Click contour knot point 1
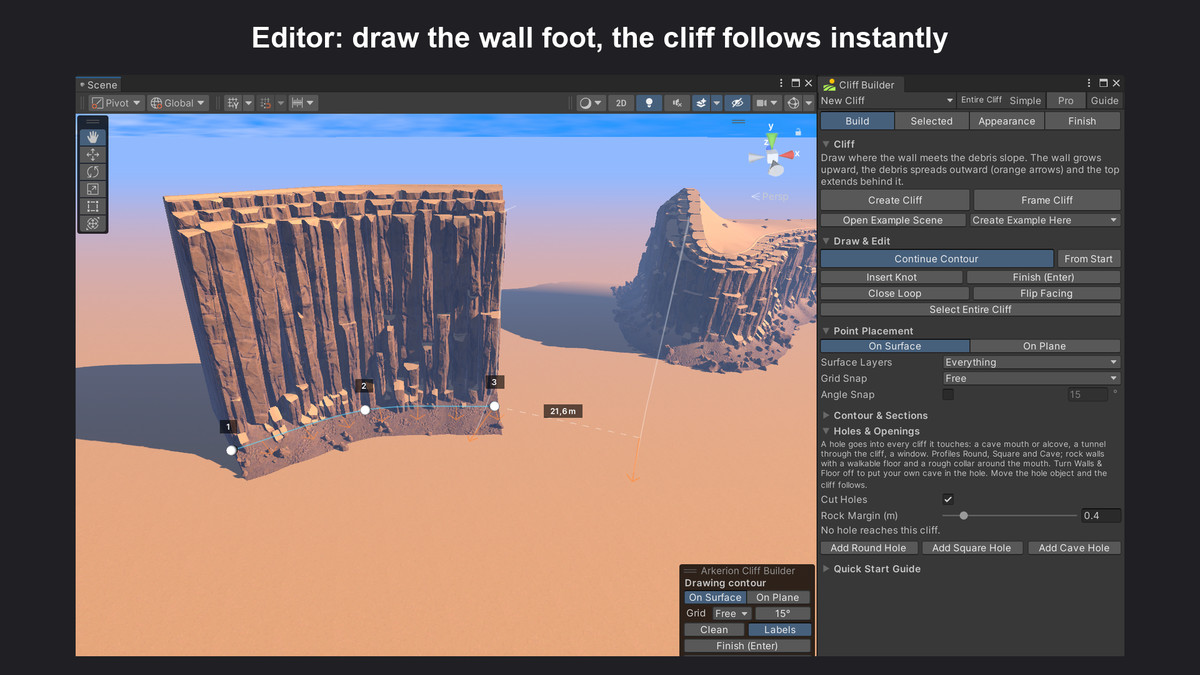Image resolution: width=1200 pixels, height=675 pixels. (x=232, y=450)
